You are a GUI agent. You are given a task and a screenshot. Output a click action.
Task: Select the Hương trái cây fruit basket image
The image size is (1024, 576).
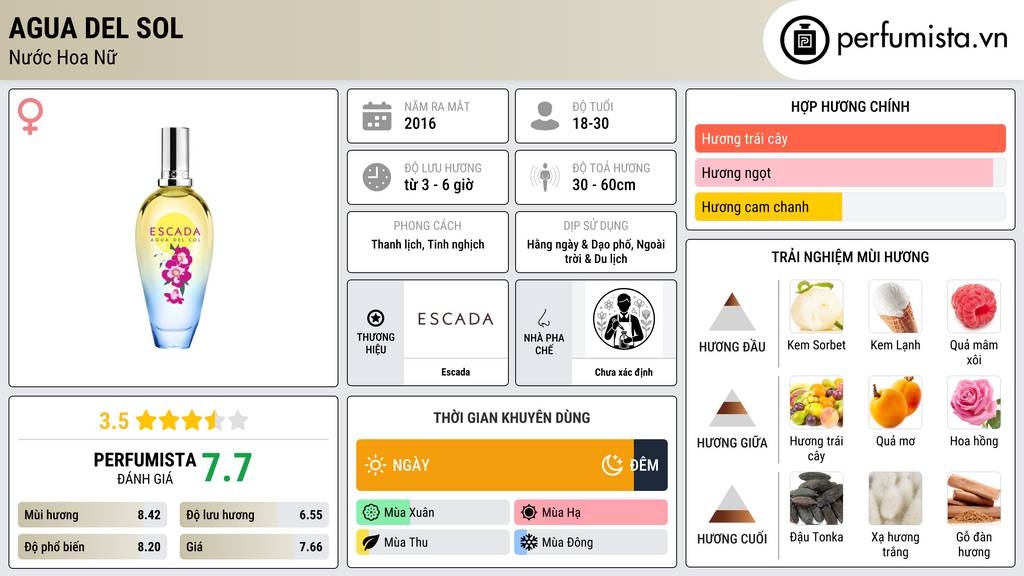[x=816, y=402]
